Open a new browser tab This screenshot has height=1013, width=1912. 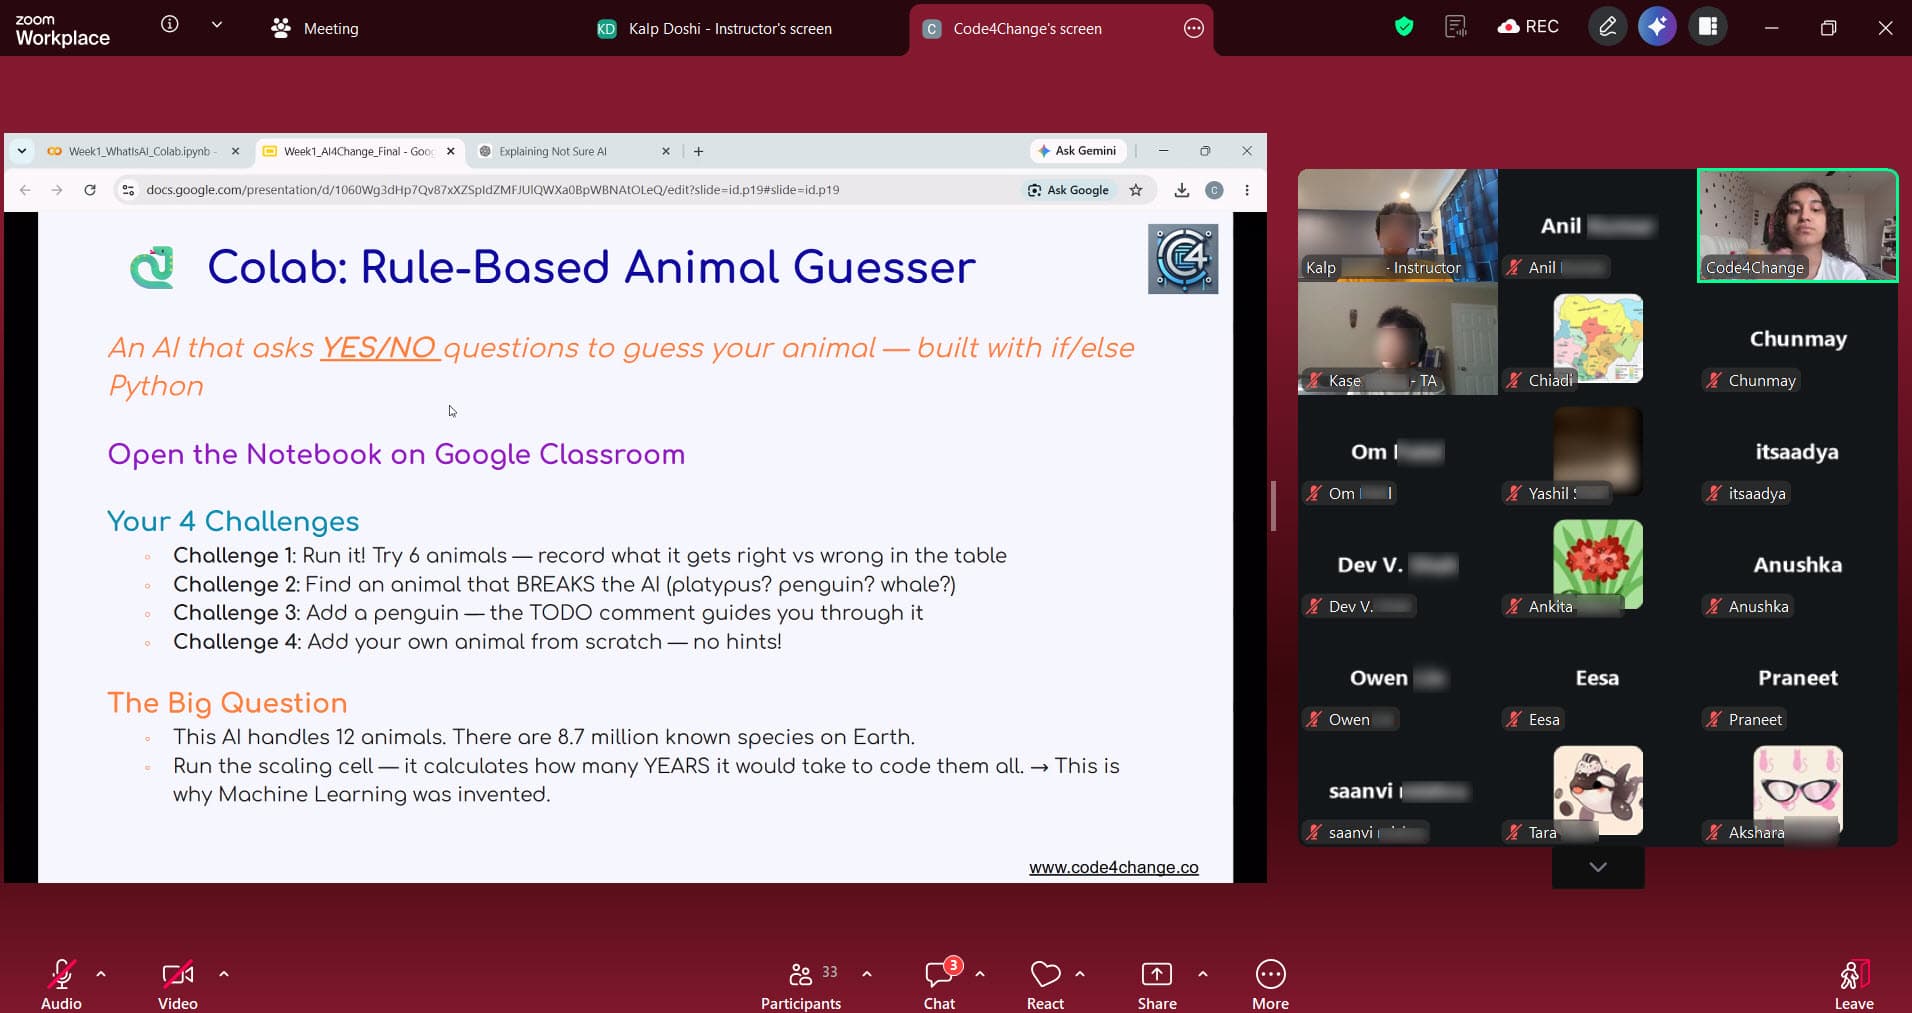[699, 151]
